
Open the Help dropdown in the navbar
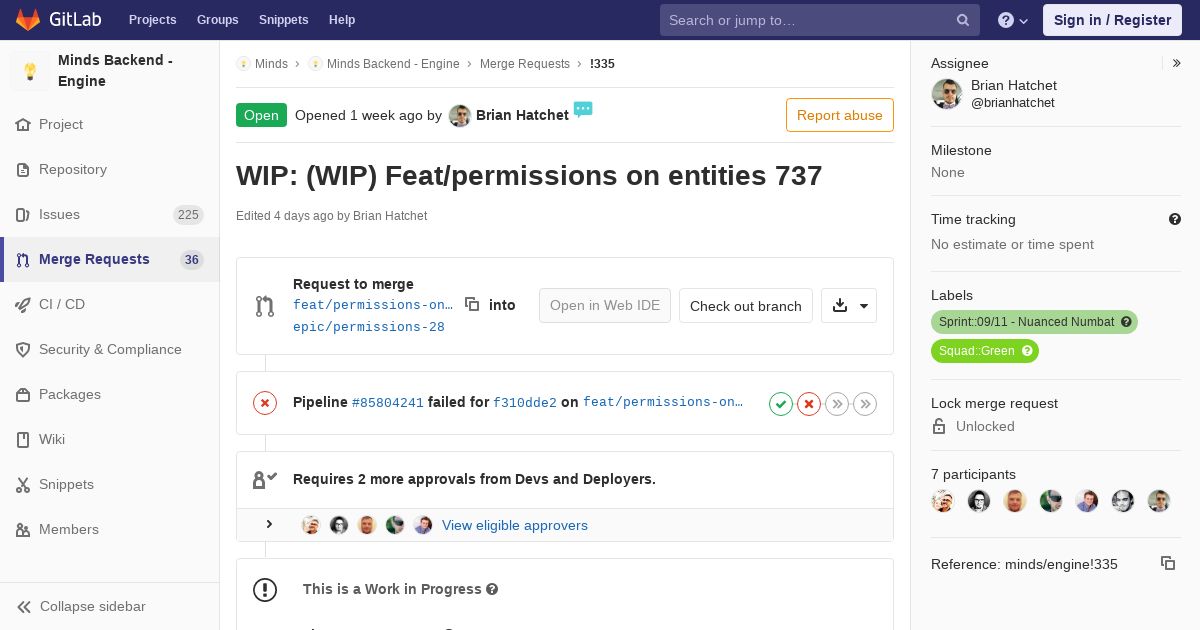(x=1013, y=20)
